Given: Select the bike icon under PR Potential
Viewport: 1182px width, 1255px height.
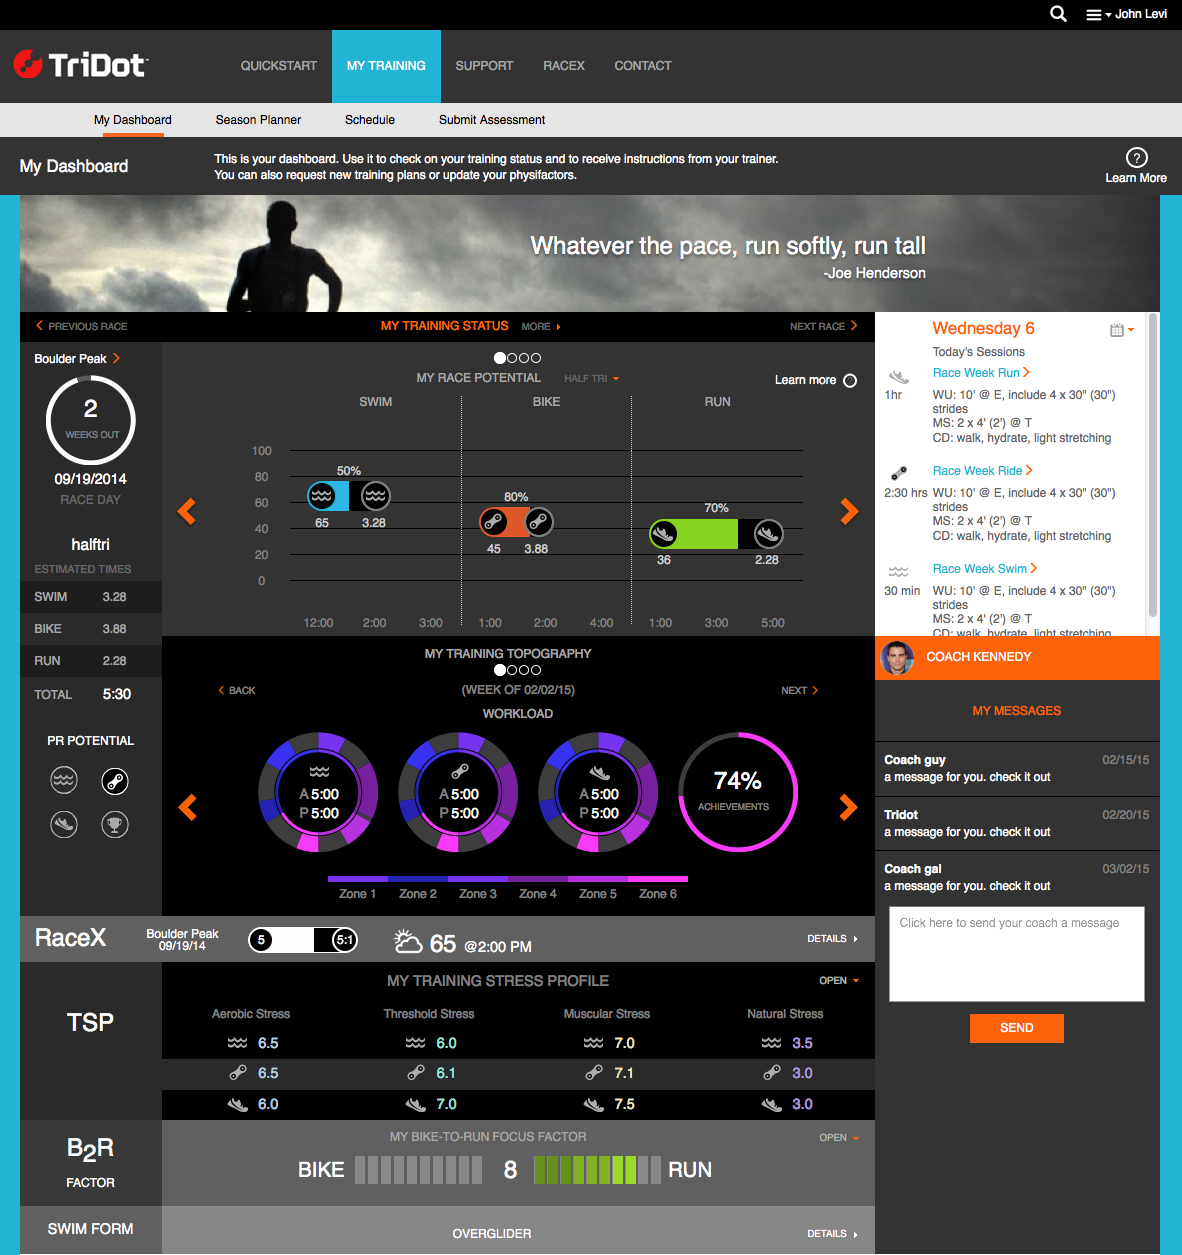Looking at the screenshot, I should coord(115,780).
